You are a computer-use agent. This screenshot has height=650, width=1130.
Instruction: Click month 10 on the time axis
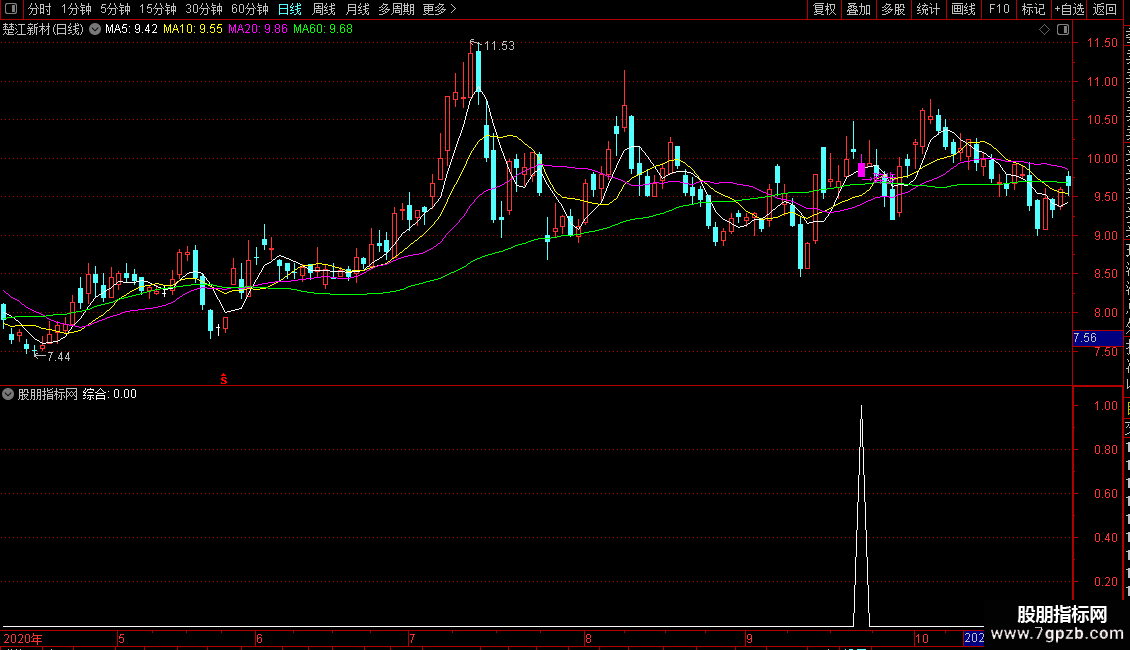tap(921, 638)
